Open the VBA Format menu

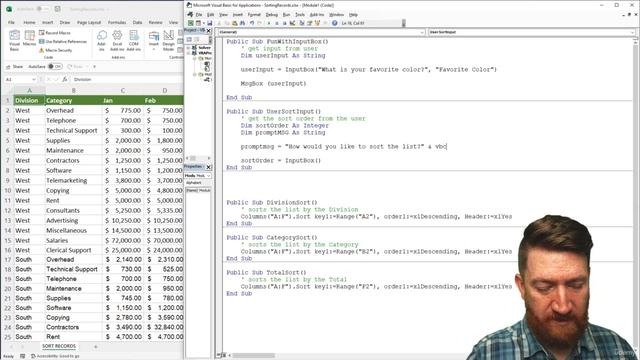click(254, 15)
